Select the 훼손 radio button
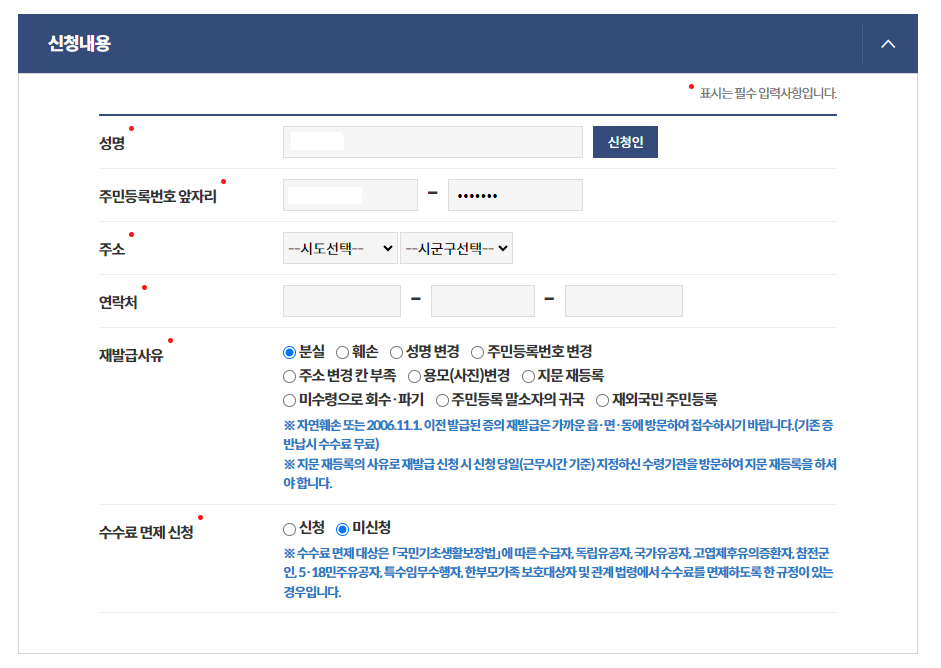941x668 pixels. [x=342, y=352]
